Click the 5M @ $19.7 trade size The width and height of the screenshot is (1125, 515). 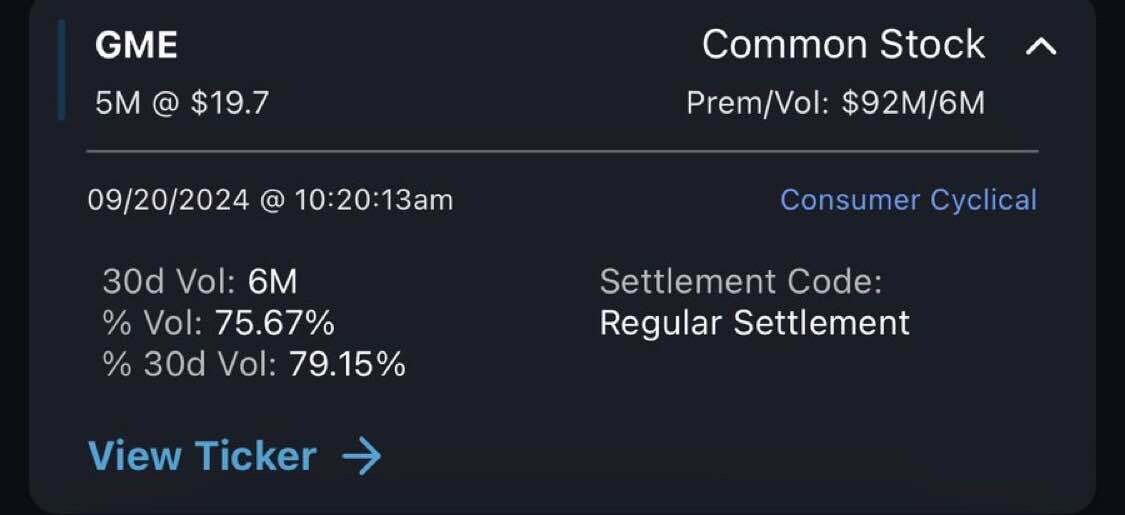(x=182, y=103)
